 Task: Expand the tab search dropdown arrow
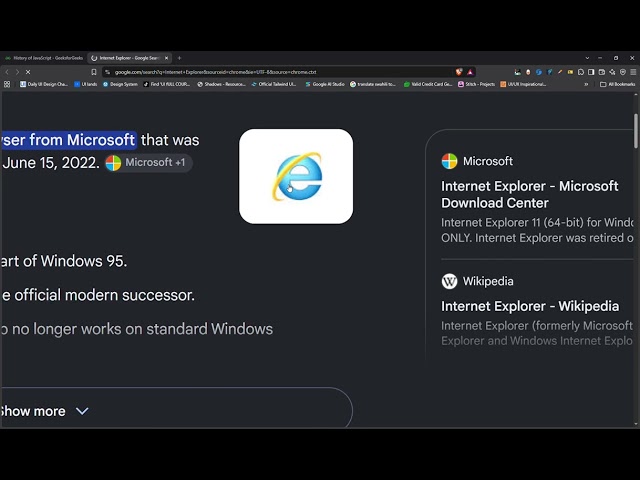click(587, 58)
